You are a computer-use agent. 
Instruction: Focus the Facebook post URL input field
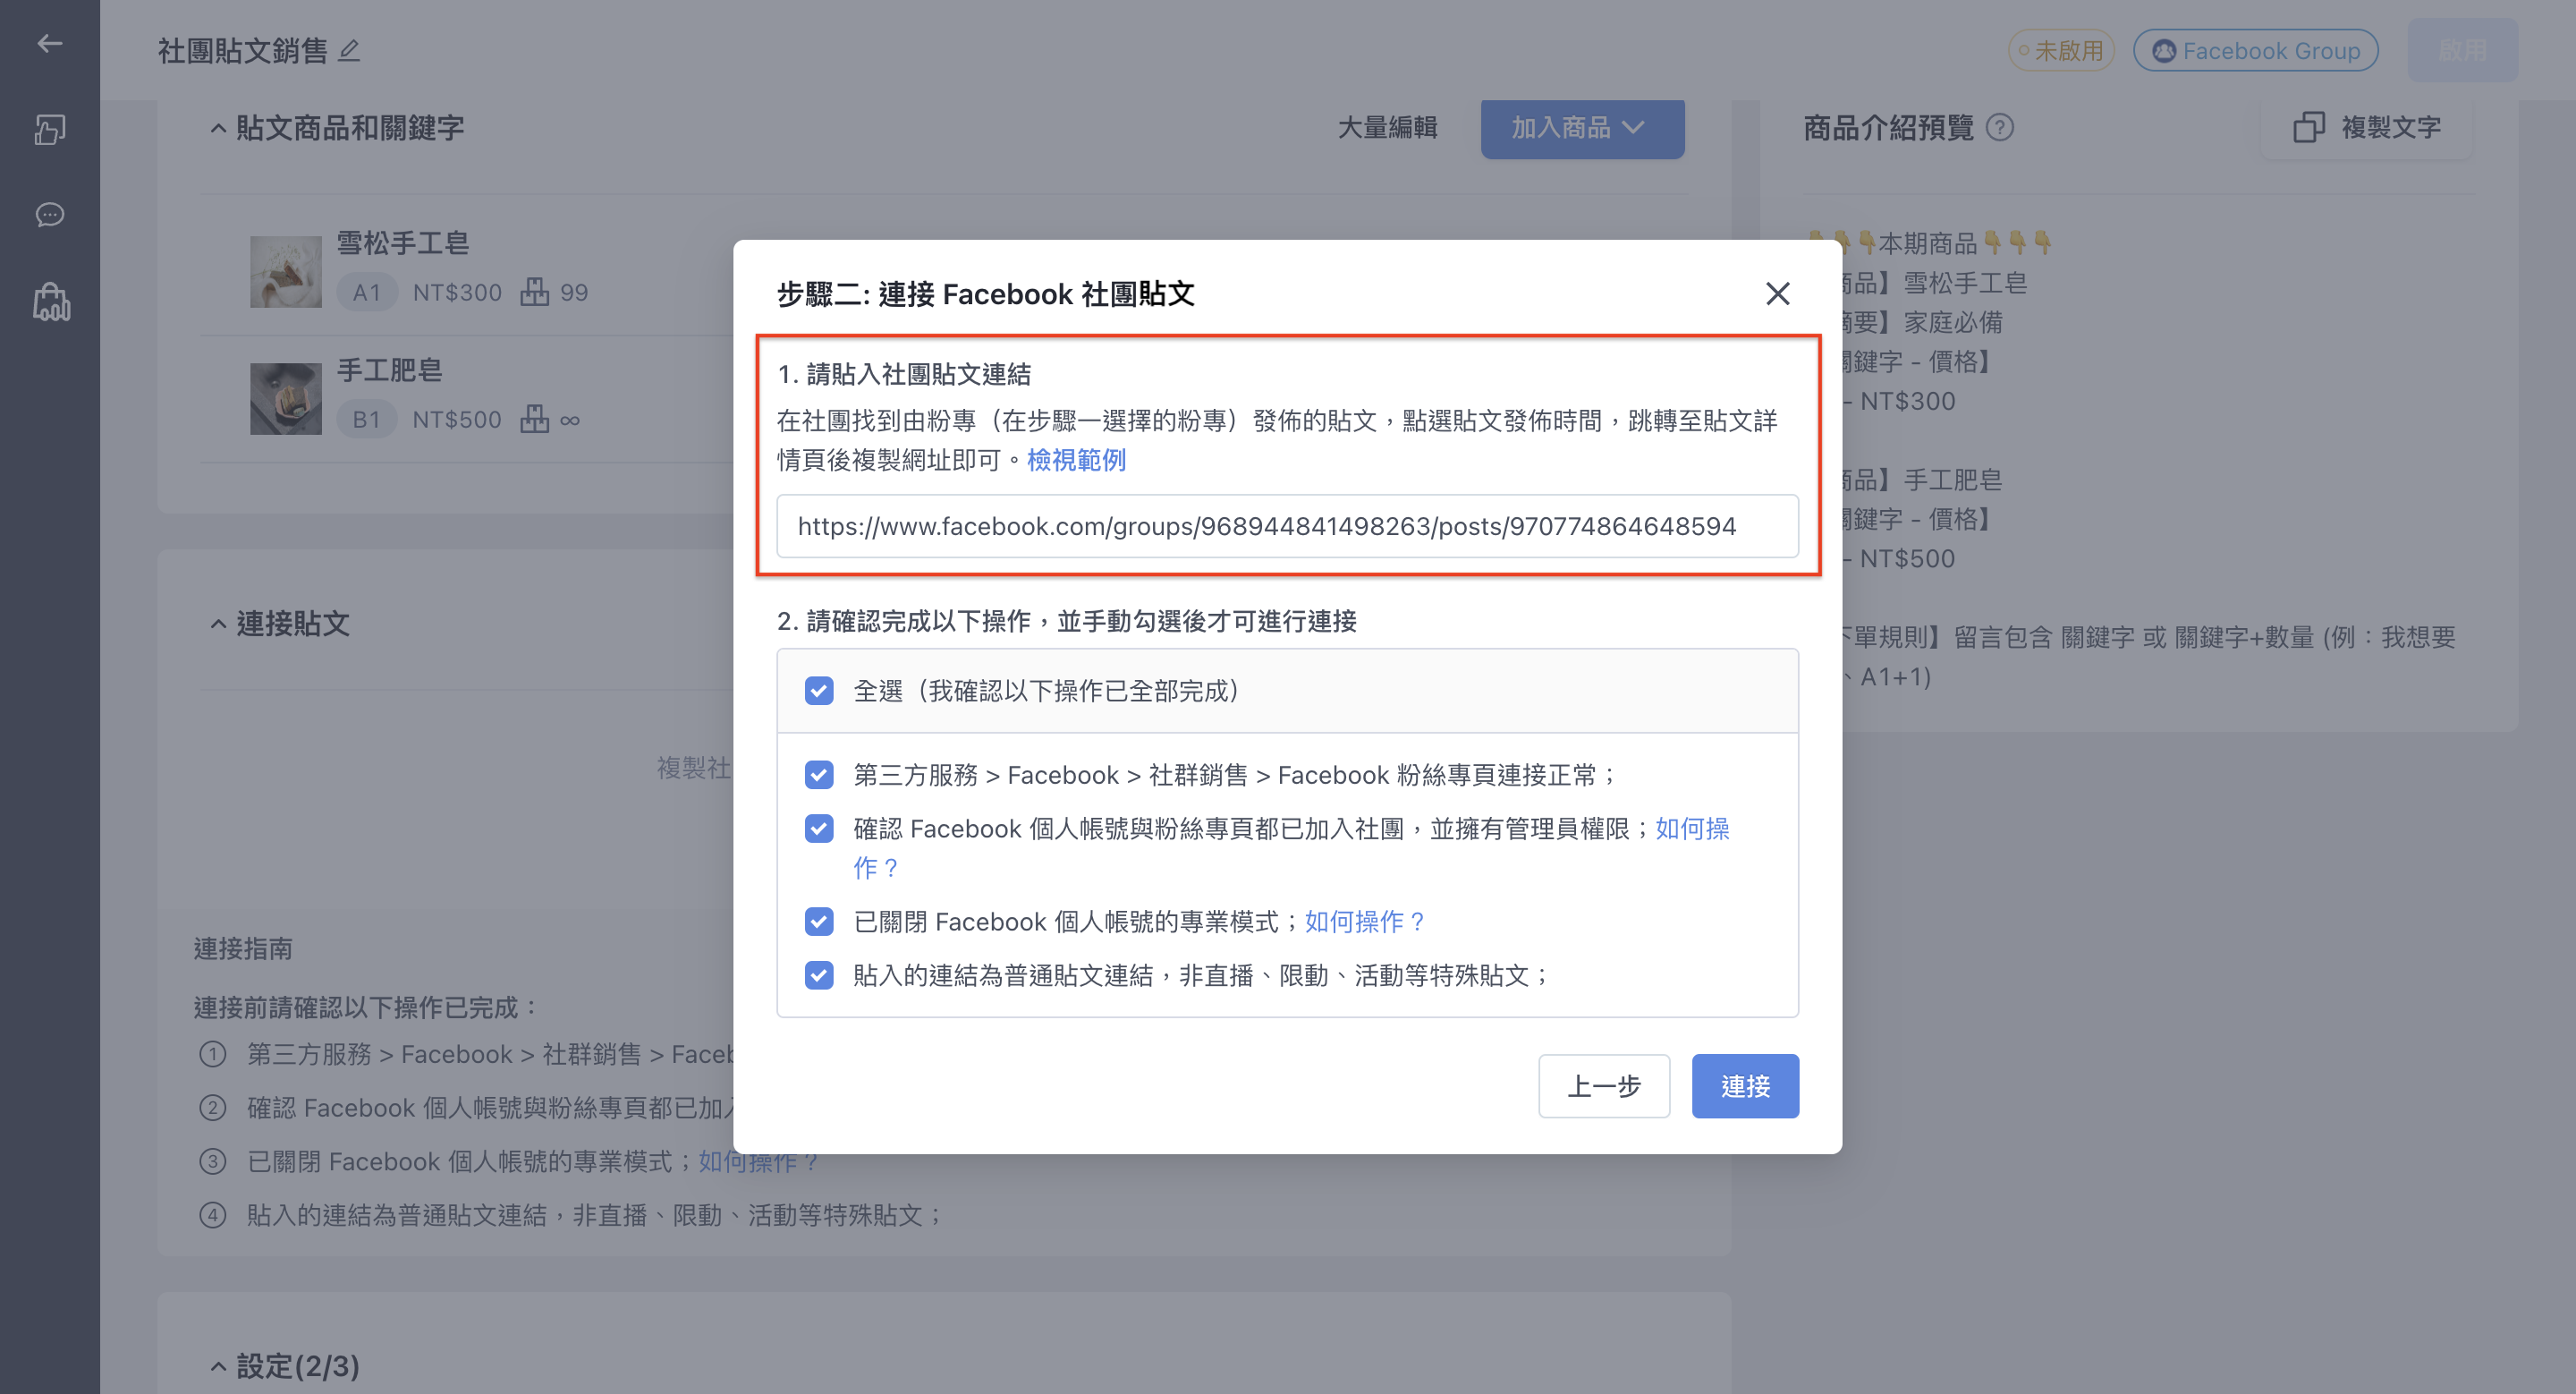click(1287, 526)
